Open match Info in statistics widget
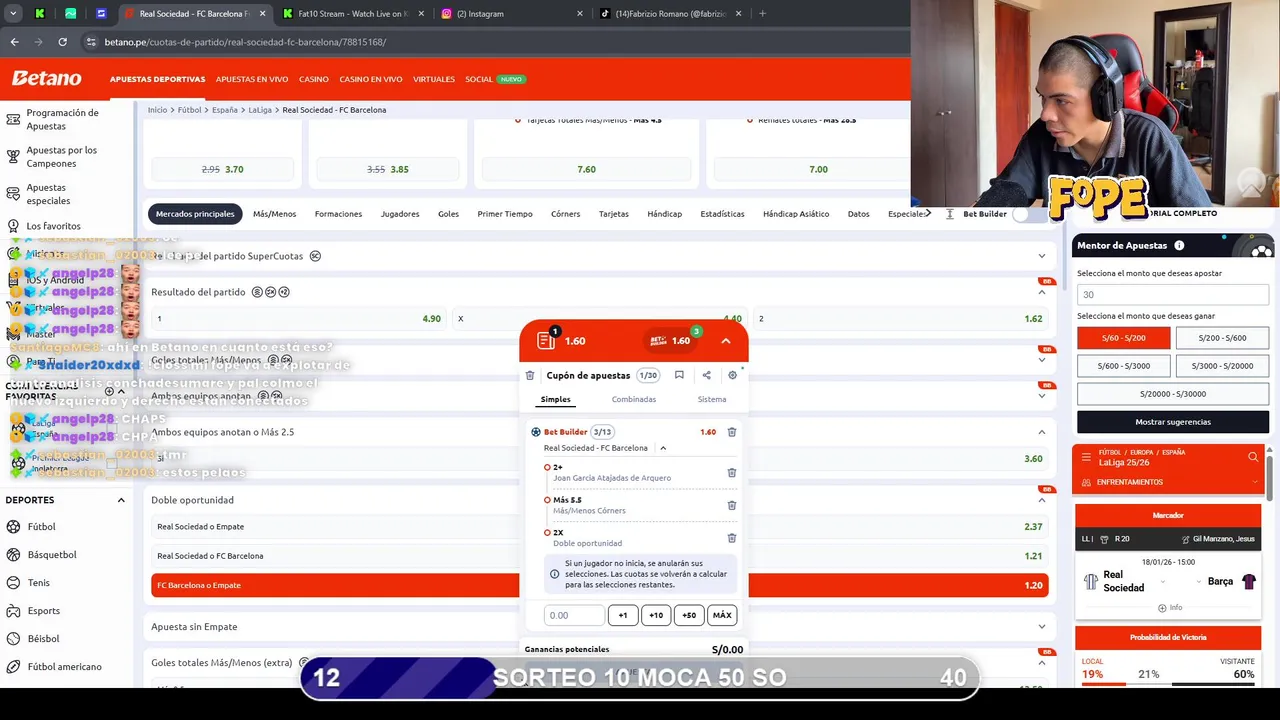Screen dimensions: 1280x720 pyautogui.click(x=1170, y=607)
